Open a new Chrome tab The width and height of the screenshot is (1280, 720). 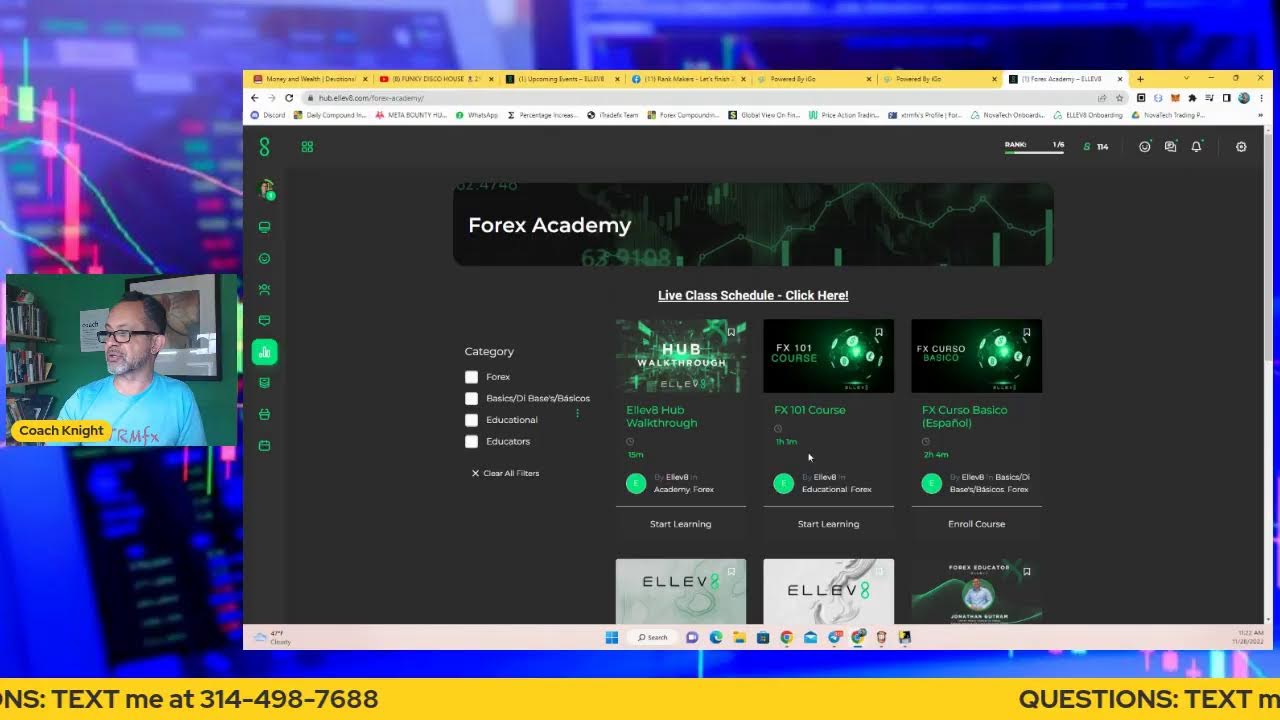1140,79
